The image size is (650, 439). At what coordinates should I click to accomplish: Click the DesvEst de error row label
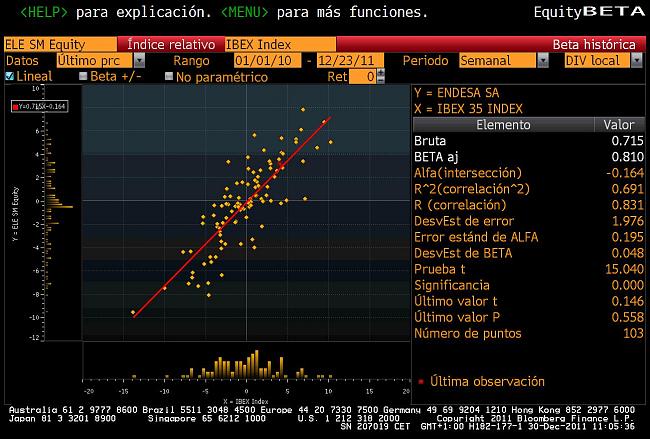coord(464,221)
